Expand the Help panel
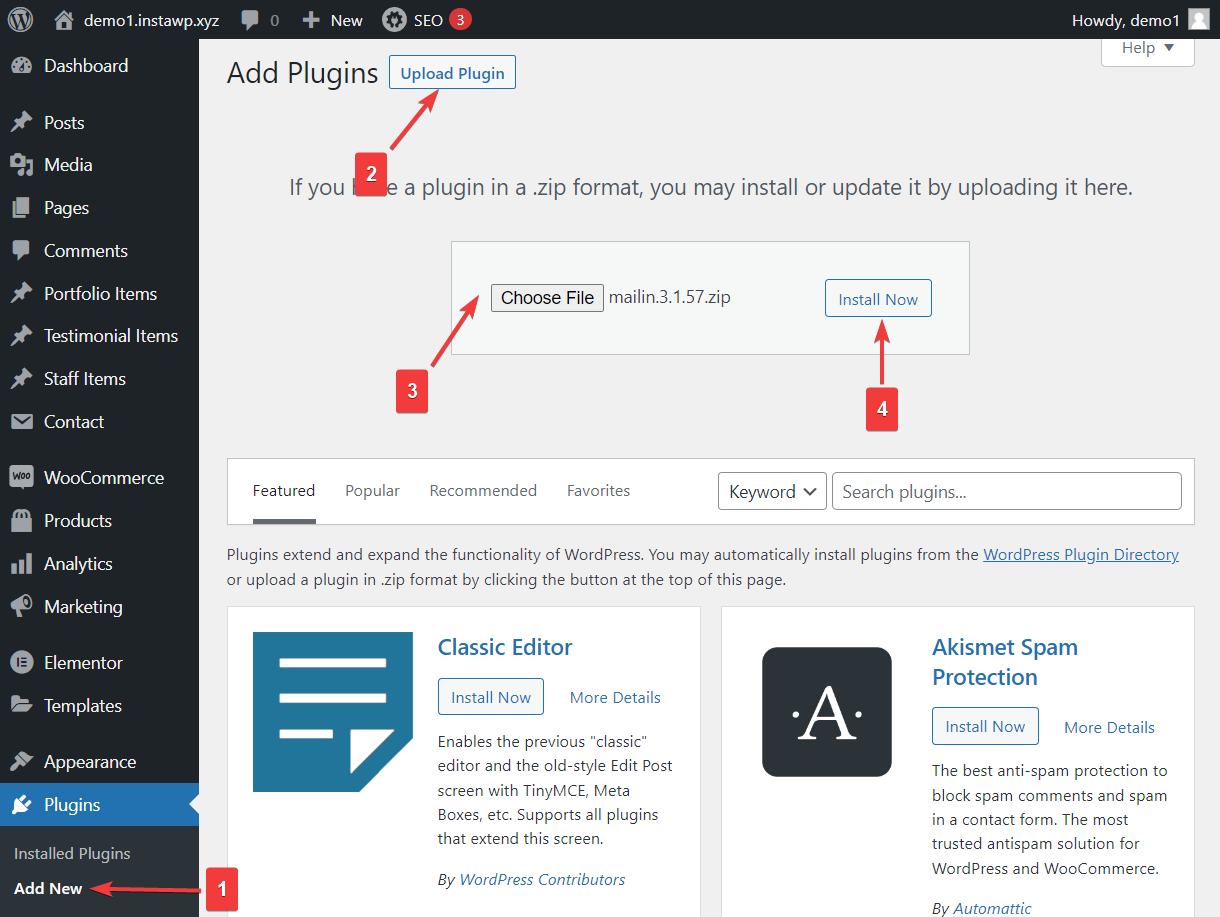Viewport: 1220px width, 917px height. [1146, 47]
